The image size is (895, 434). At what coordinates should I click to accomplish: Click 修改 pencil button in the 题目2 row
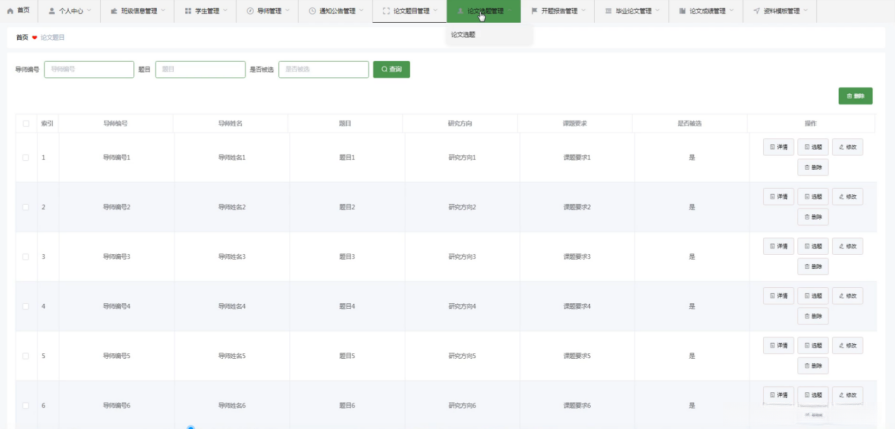(848, 196)
